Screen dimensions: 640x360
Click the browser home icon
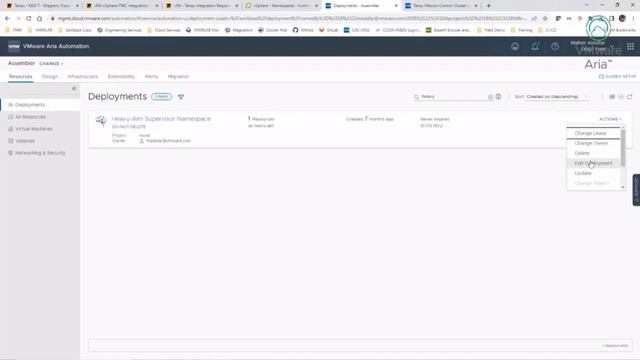[x=39, y=18]
